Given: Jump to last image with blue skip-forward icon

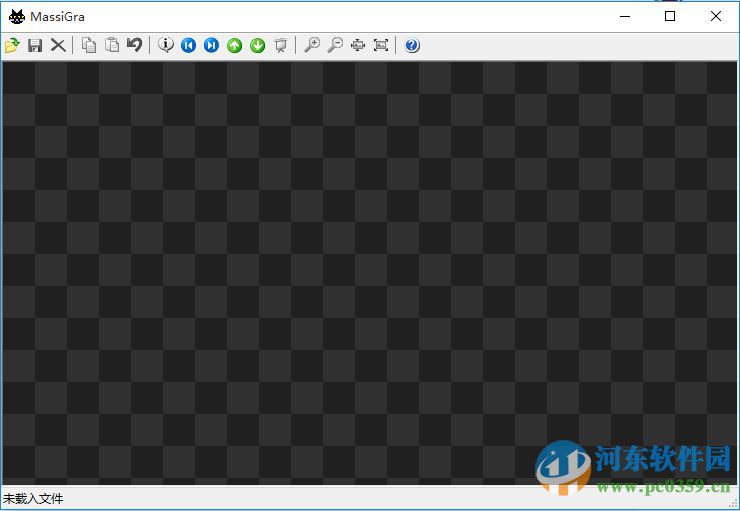Looking at the screenshot, I should 211,45.
